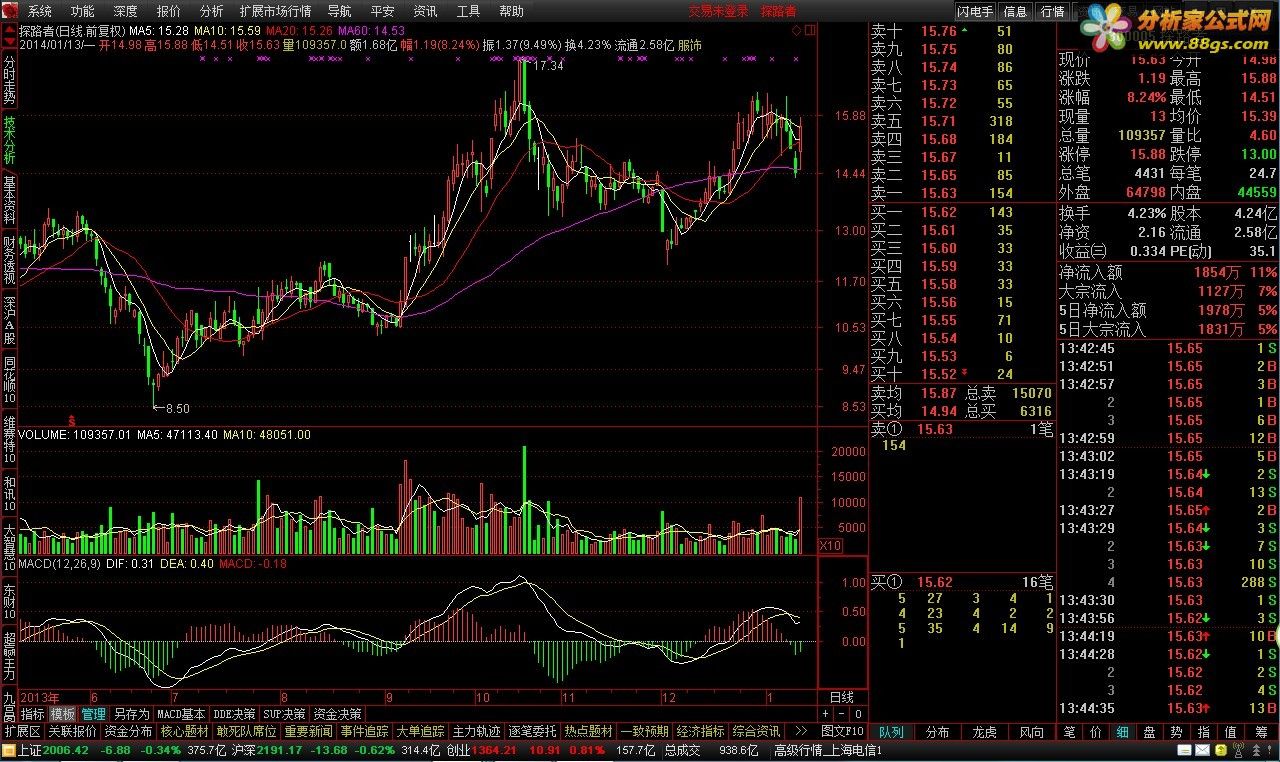Screen dimensions: 1280x762
Task: Open the 关联报价 tab
Action: (x=72, y=731)
